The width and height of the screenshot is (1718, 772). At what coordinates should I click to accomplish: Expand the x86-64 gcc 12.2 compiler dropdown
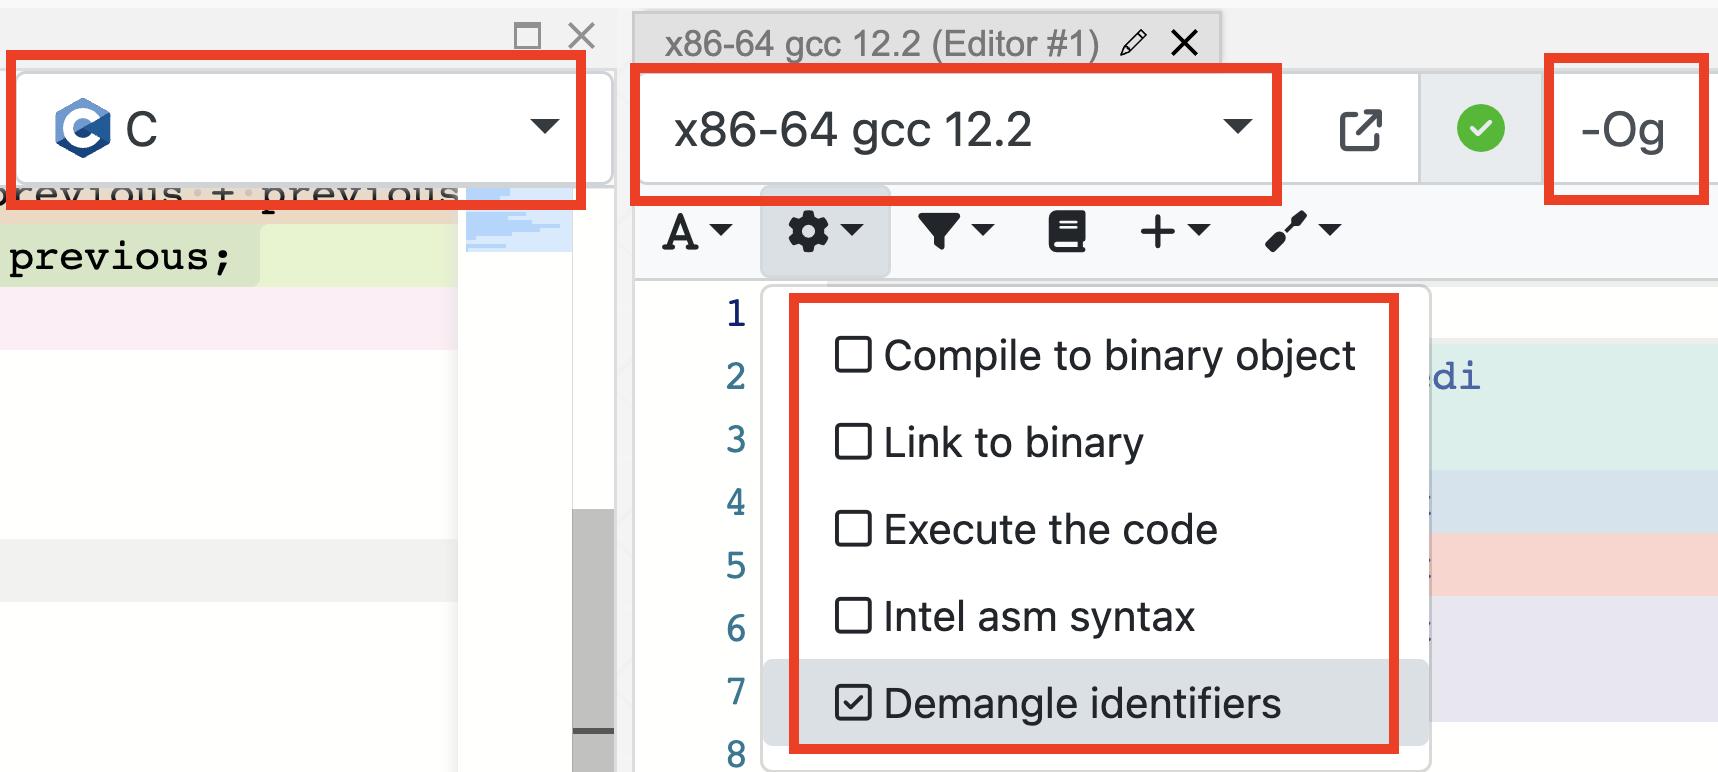955,129
